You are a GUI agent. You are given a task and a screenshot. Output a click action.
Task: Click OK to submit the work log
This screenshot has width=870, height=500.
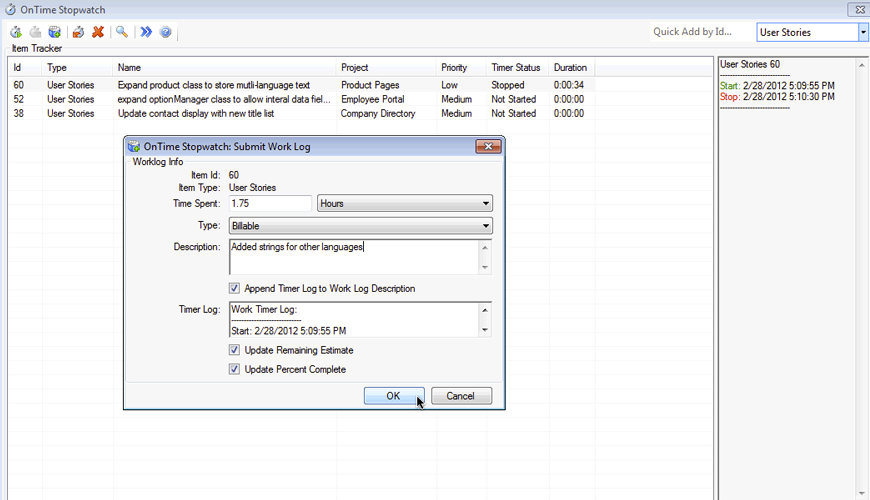394,396
